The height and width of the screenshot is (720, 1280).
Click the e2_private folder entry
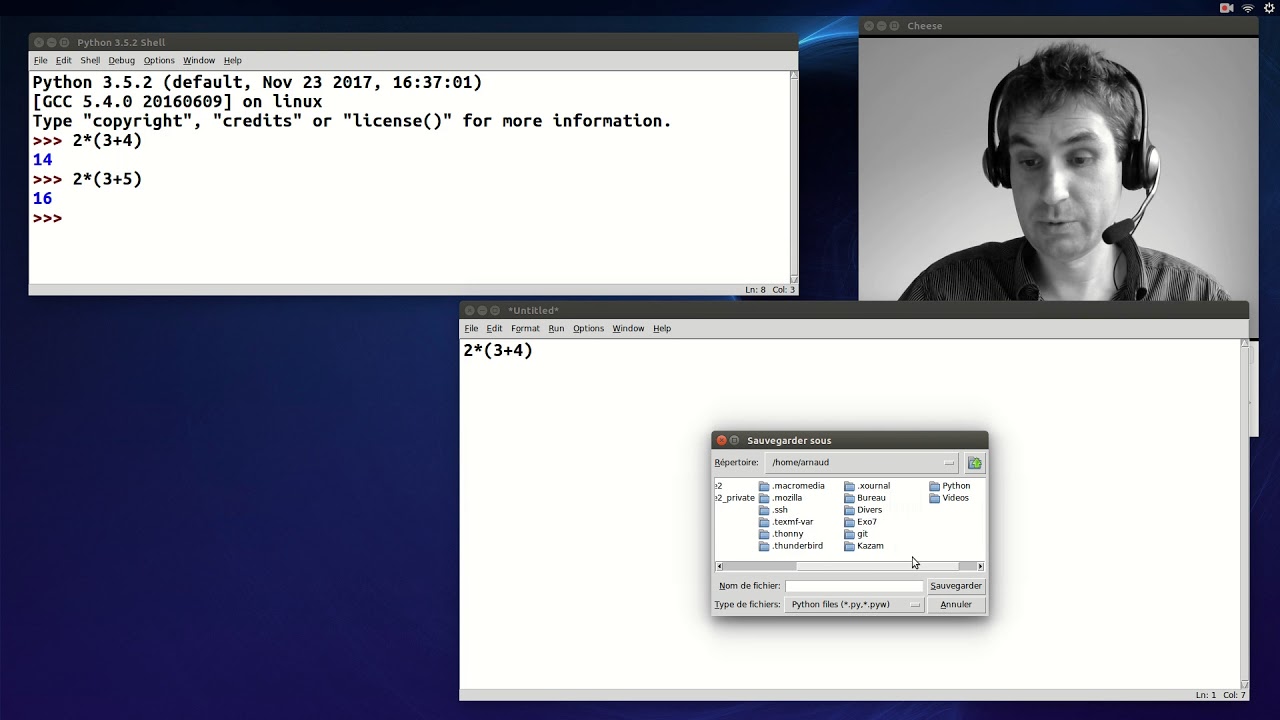[735, 498]
